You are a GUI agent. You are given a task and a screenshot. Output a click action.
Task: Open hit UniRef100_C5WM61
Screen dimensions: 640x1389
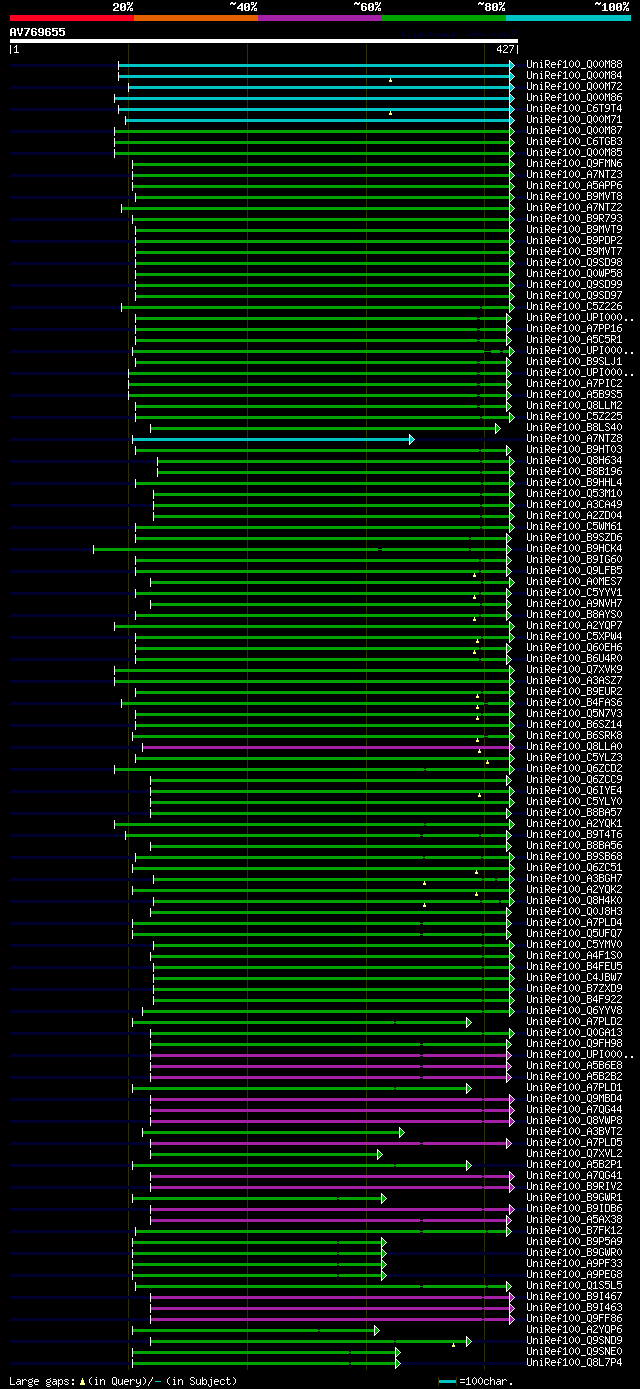tap(574, 527)
